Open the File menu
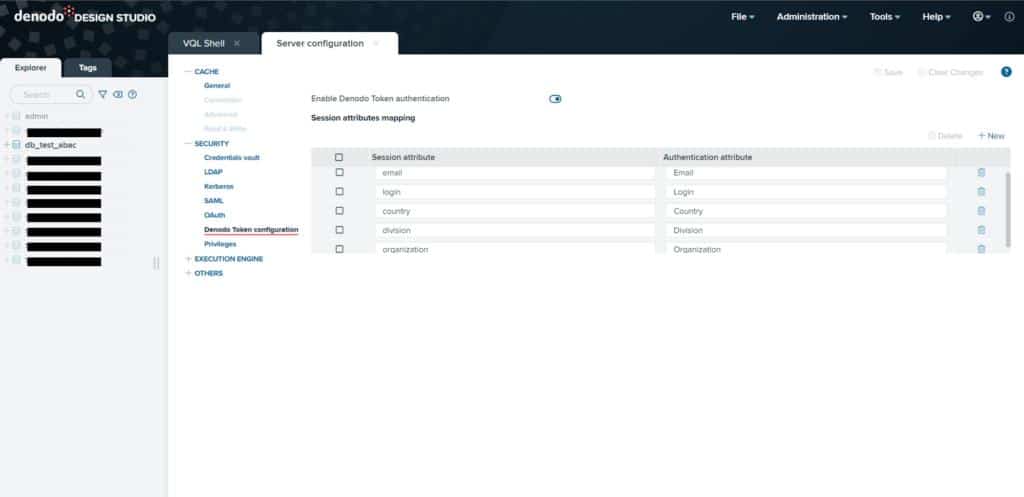 (743, 17)
